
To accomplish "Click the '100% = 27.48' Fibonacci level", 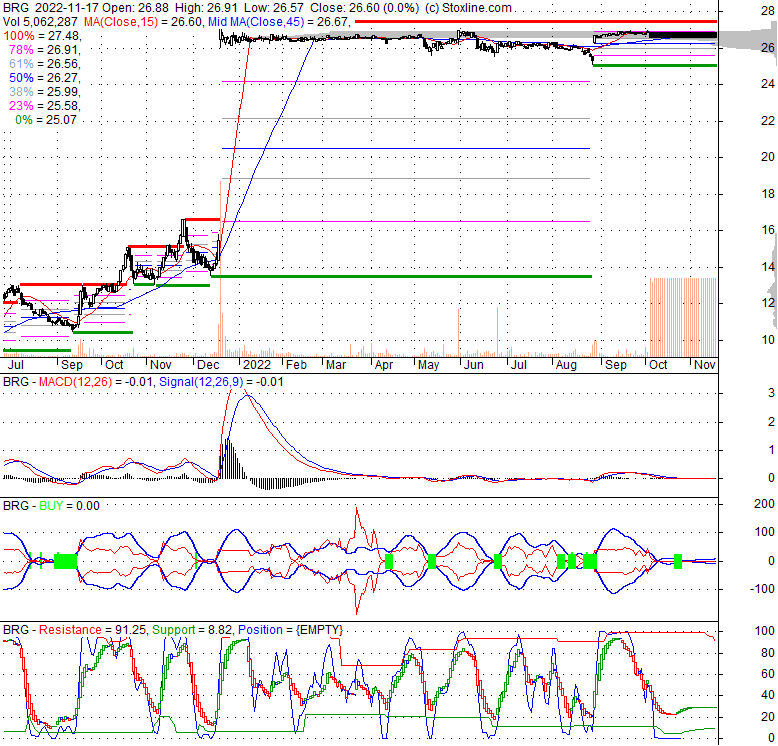I will [42, 36].
